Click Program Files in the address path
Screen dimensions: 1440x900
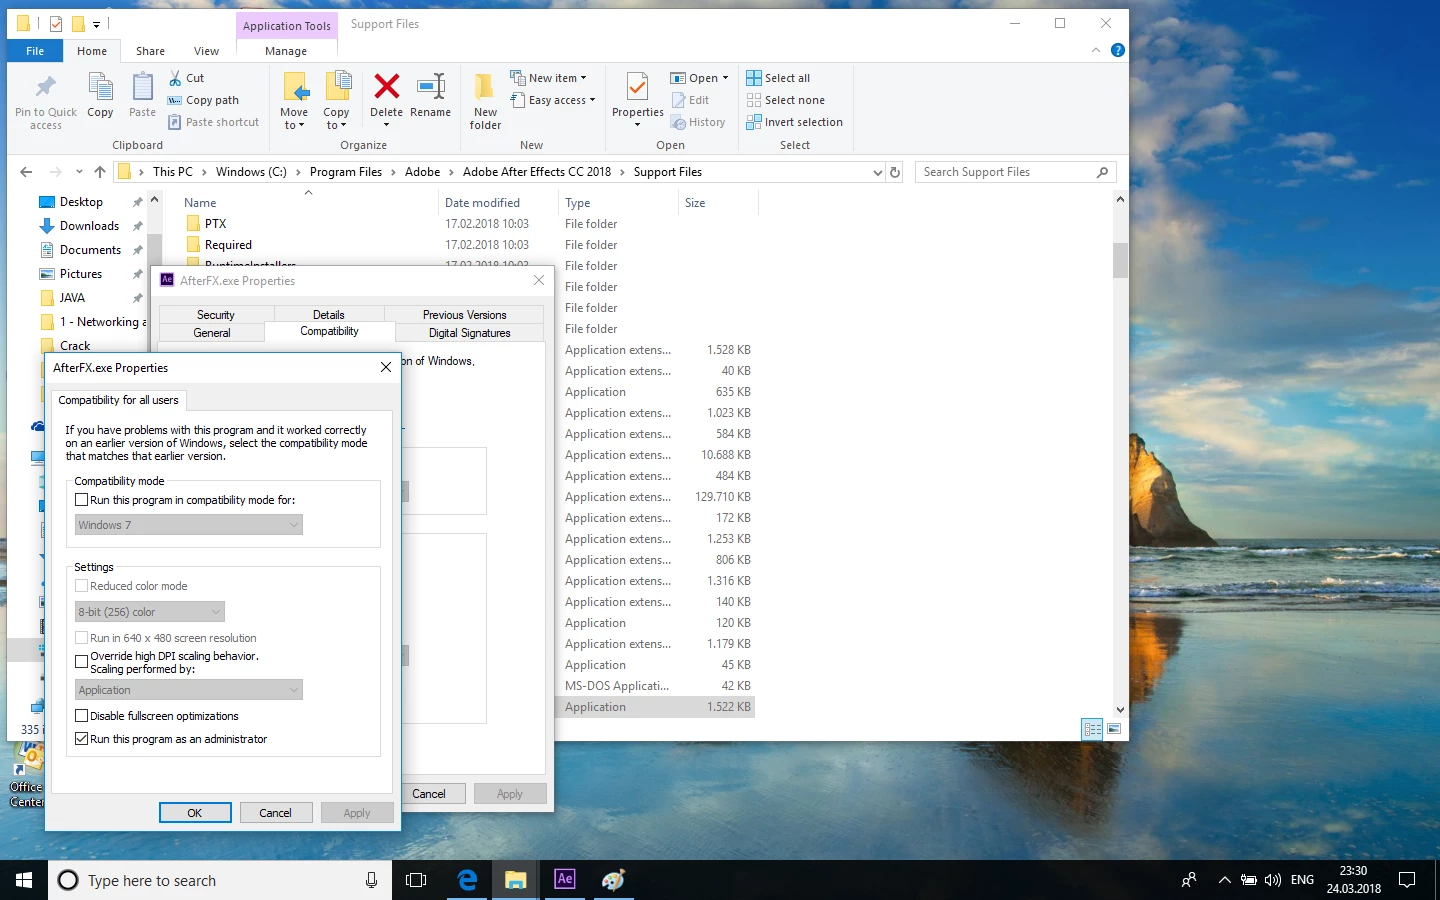(x=346, y=172)
